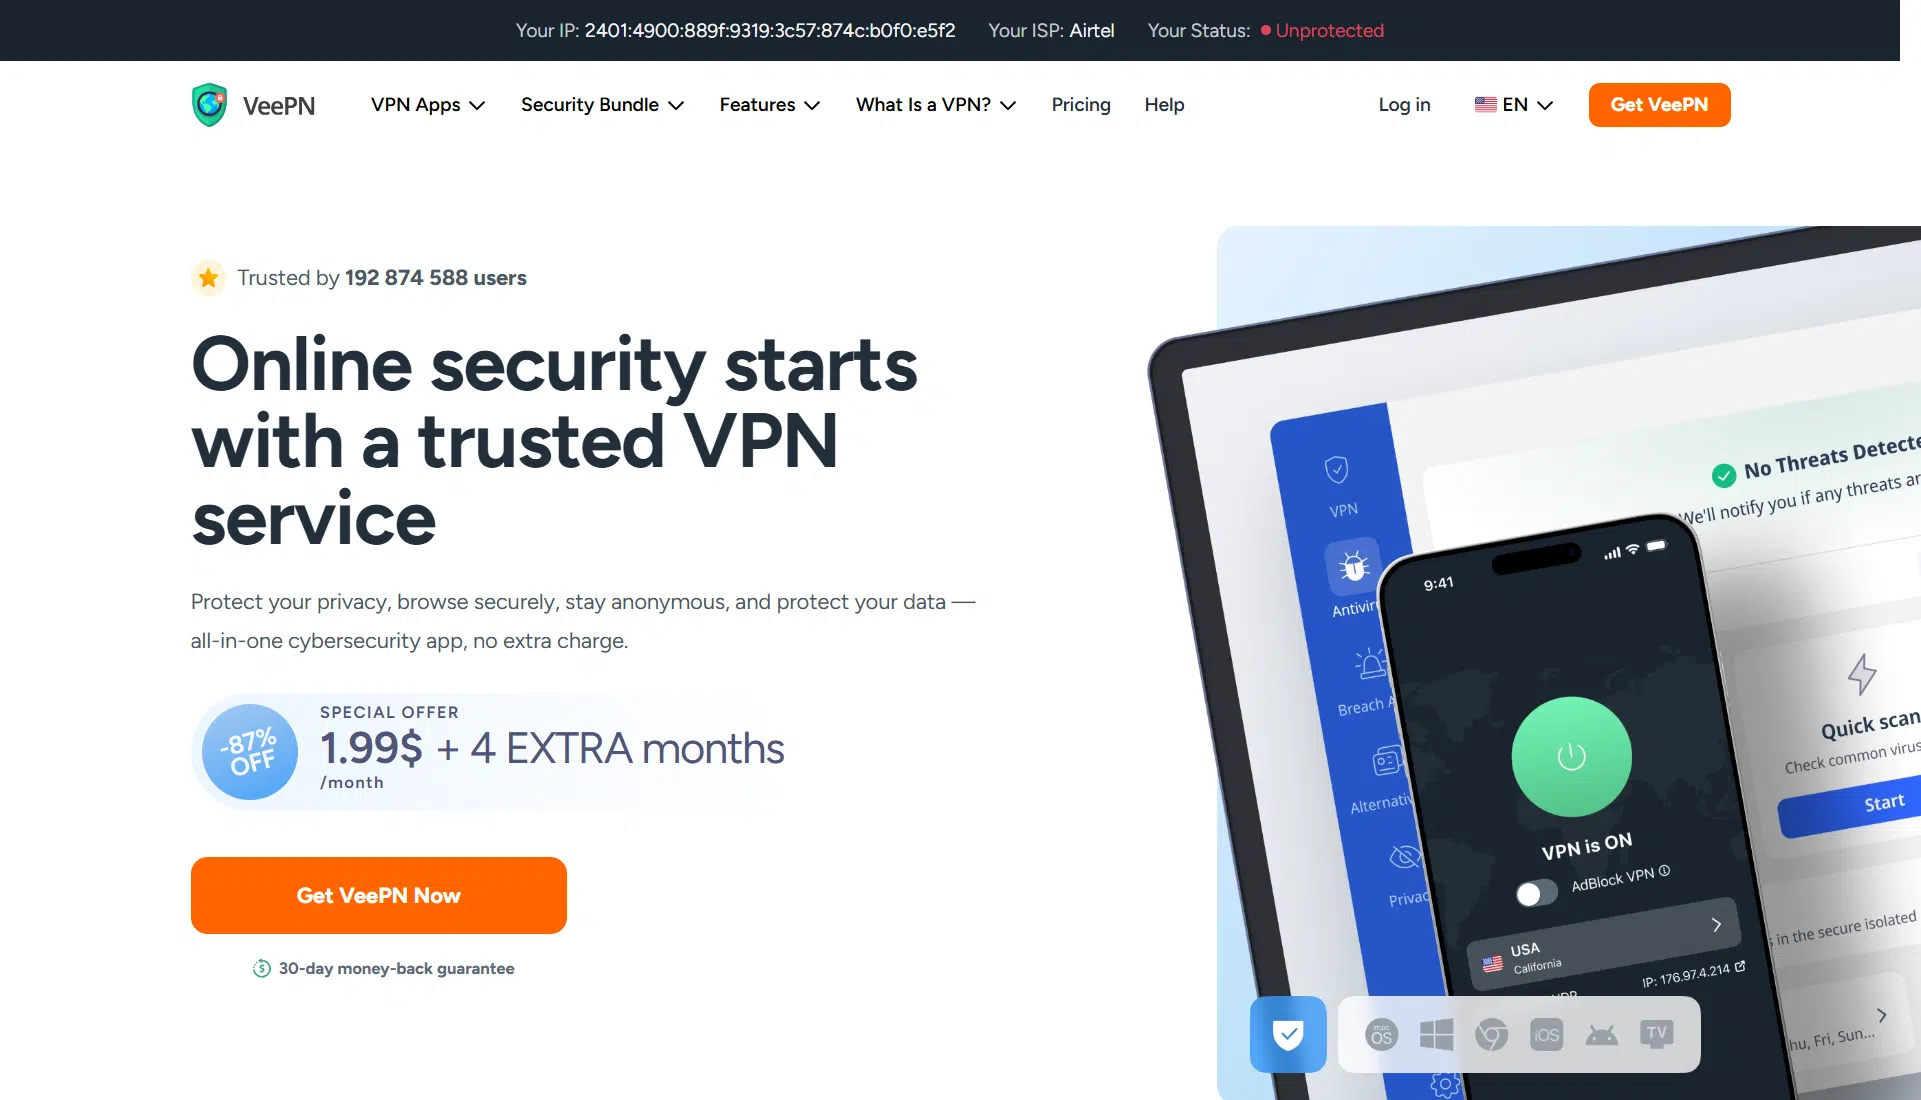
Task: Expand the VPN Apps dropdown
Action: tap(428, 105)
